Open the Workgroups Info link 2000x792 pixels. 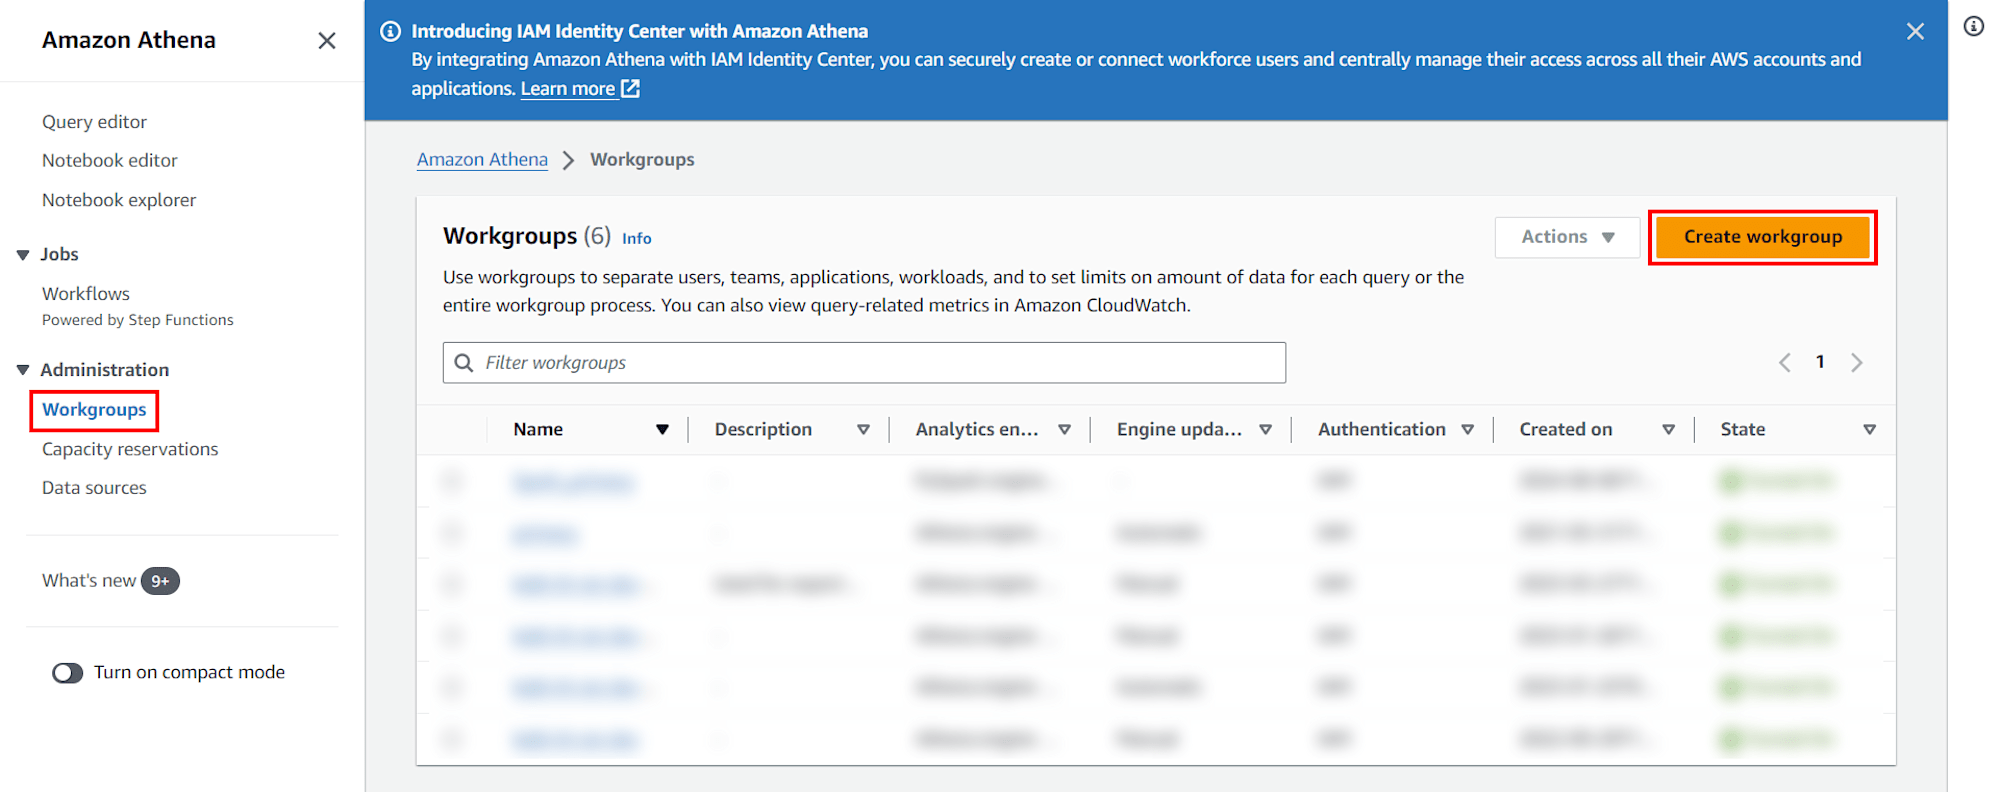coord(636,239)
